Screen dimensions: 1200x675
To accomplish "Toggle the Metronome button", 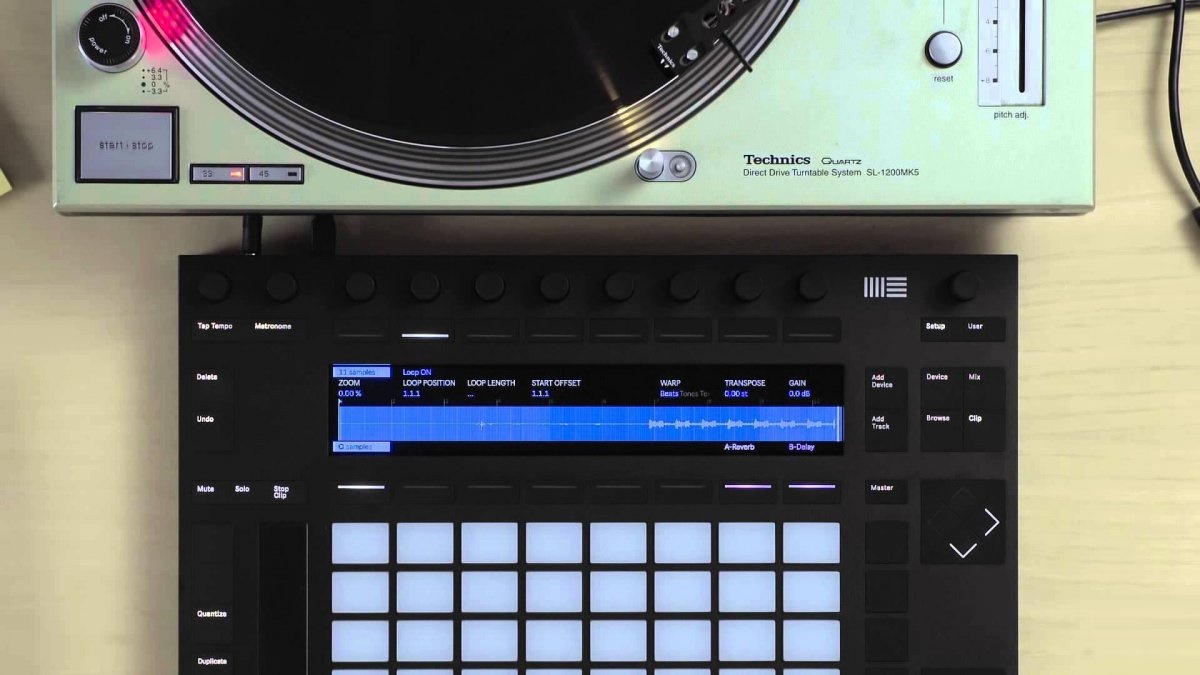I will pyautogui.click(x=272, y=327).
